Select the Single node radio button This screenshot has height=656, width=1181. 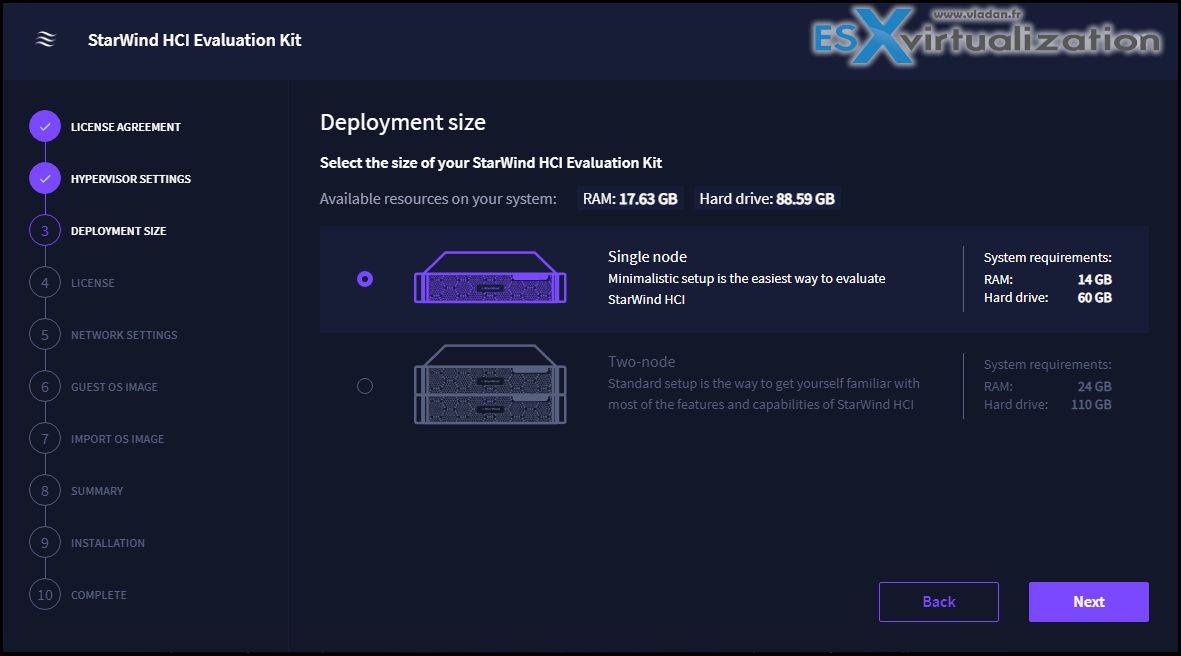[365, 279]
